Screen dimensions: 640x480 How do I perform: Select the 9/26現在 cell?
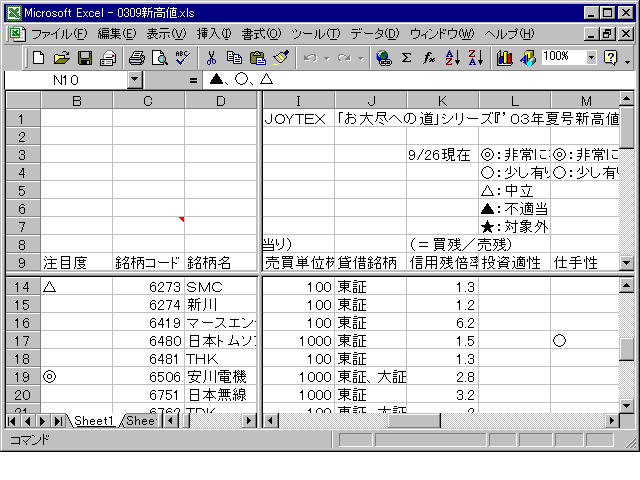coord(442,155)
